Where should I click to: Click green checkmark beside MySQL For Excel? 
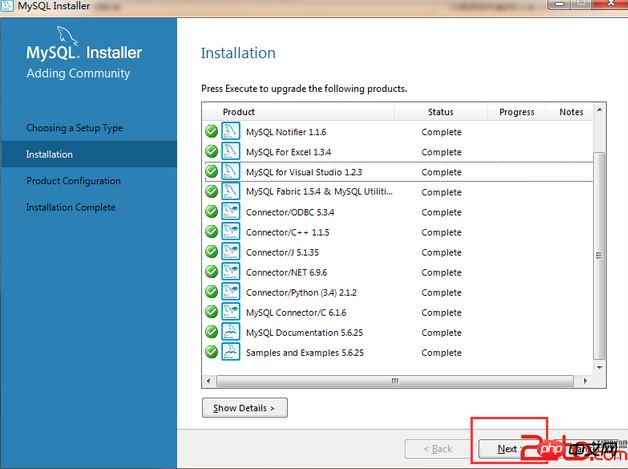click(x=211, y=151)
